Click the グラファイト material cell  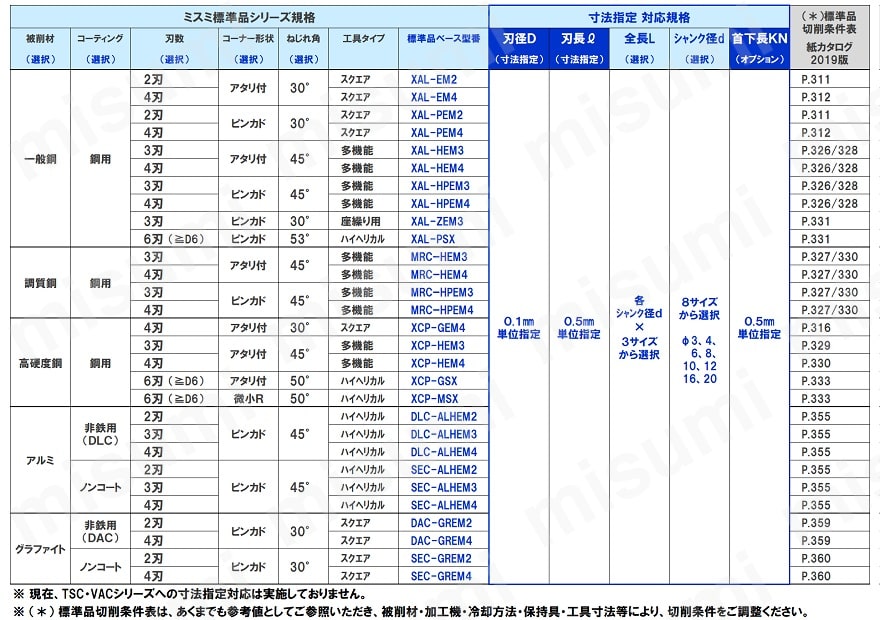(x=40, y=549)
